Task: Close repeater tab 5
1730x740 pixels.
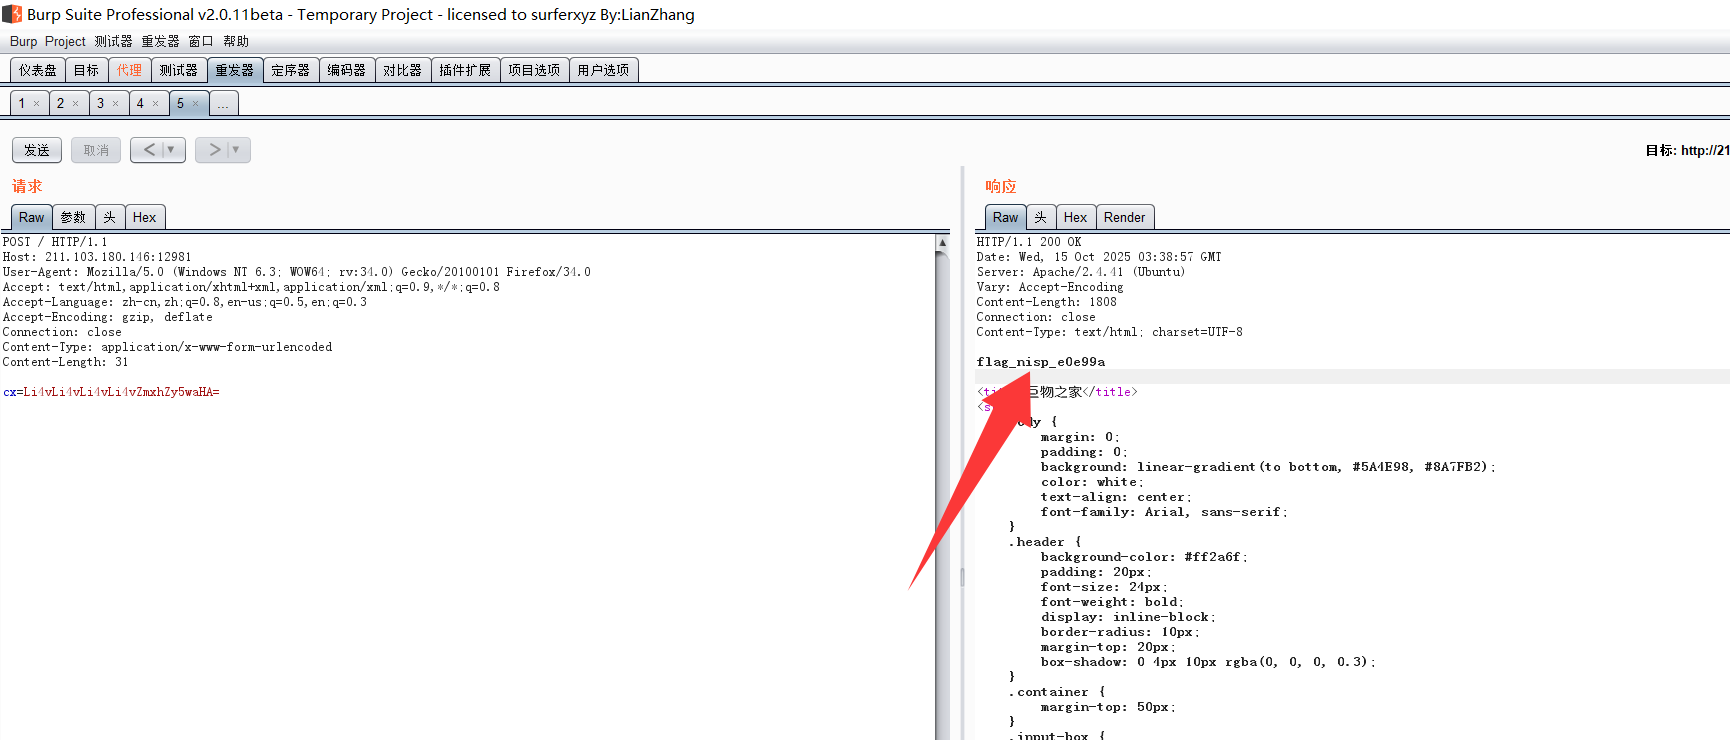Action: (x=195, y=104)
